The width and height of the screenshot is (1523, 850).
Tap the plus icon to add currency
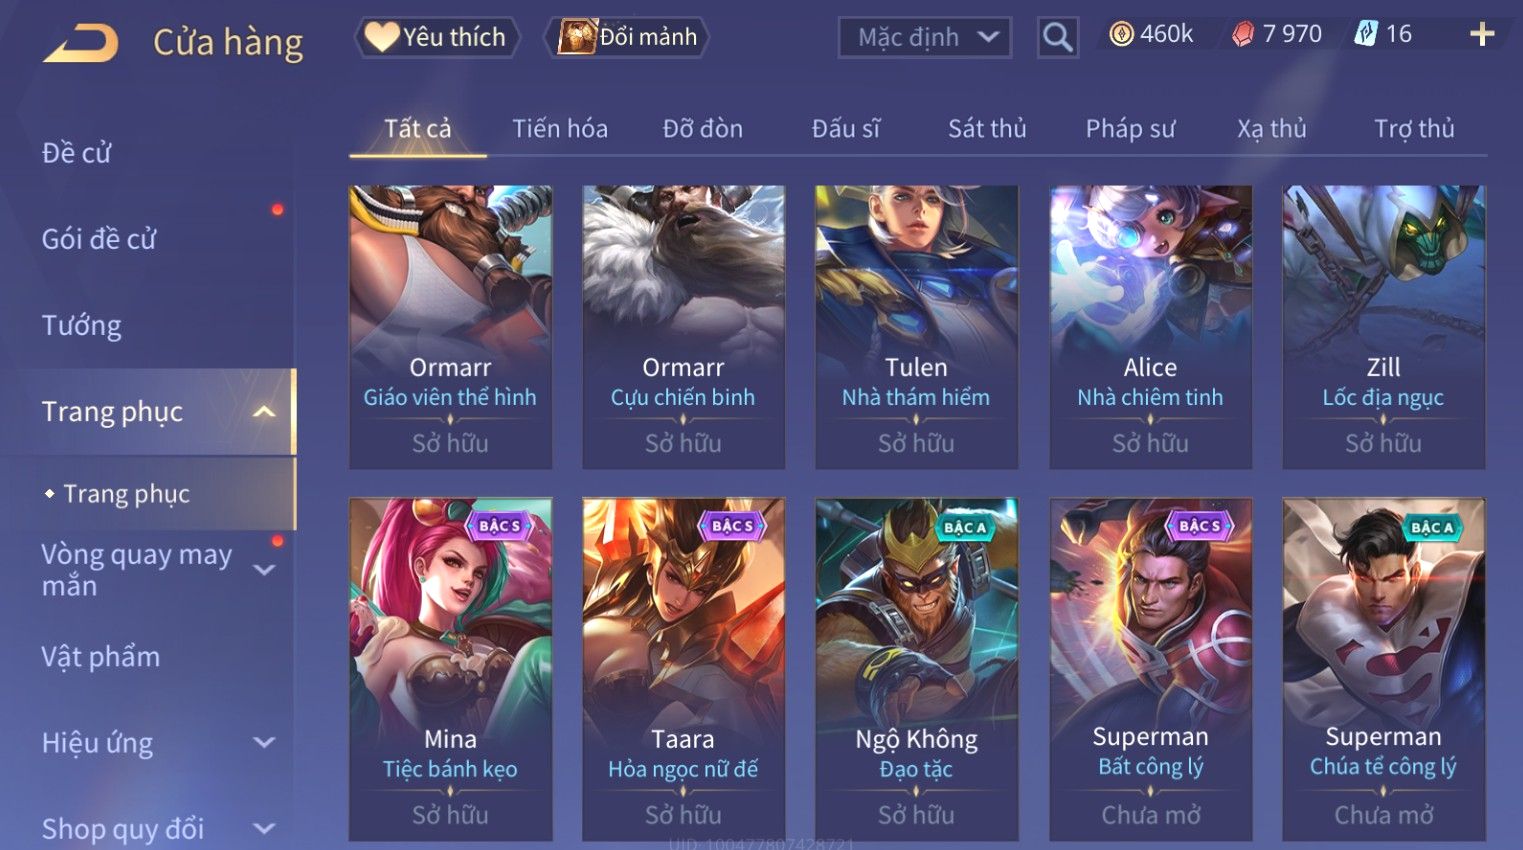tap(1482, 35)
